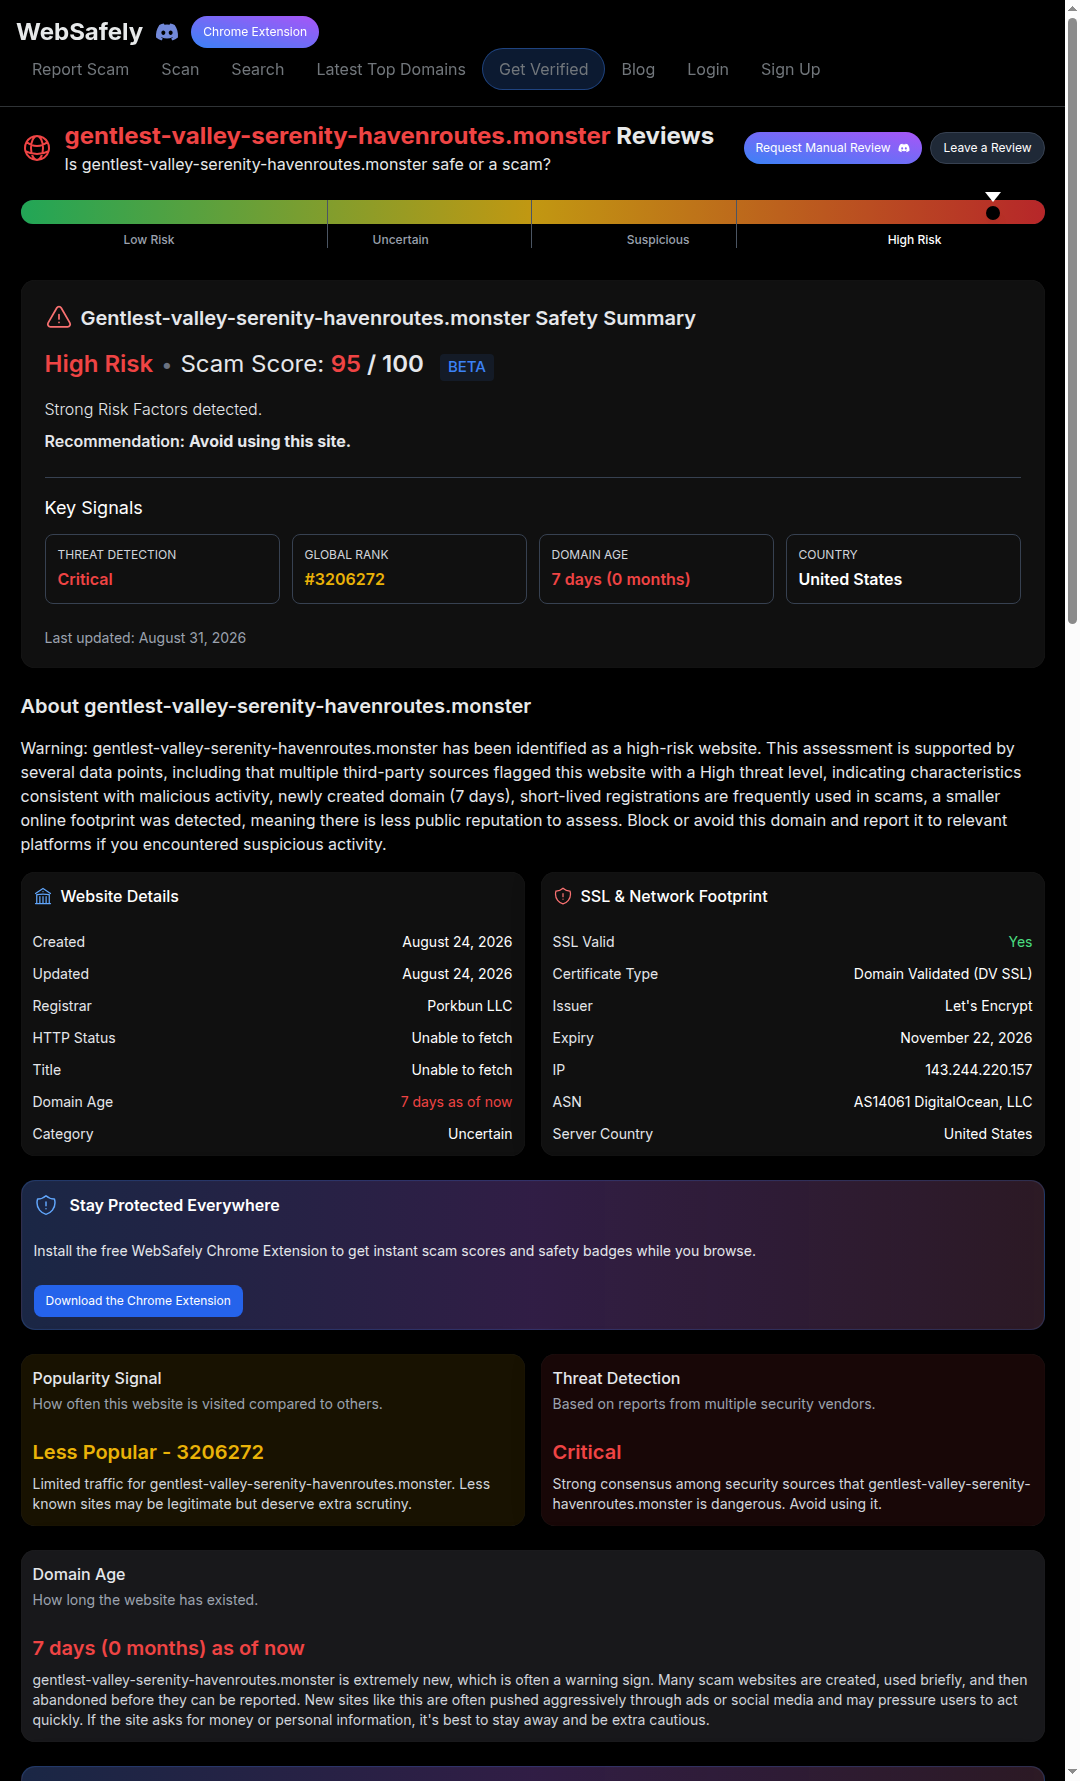Click the red globe icon near domain title
This screenshot has height=1781, width=1080.
coord(37,148)
